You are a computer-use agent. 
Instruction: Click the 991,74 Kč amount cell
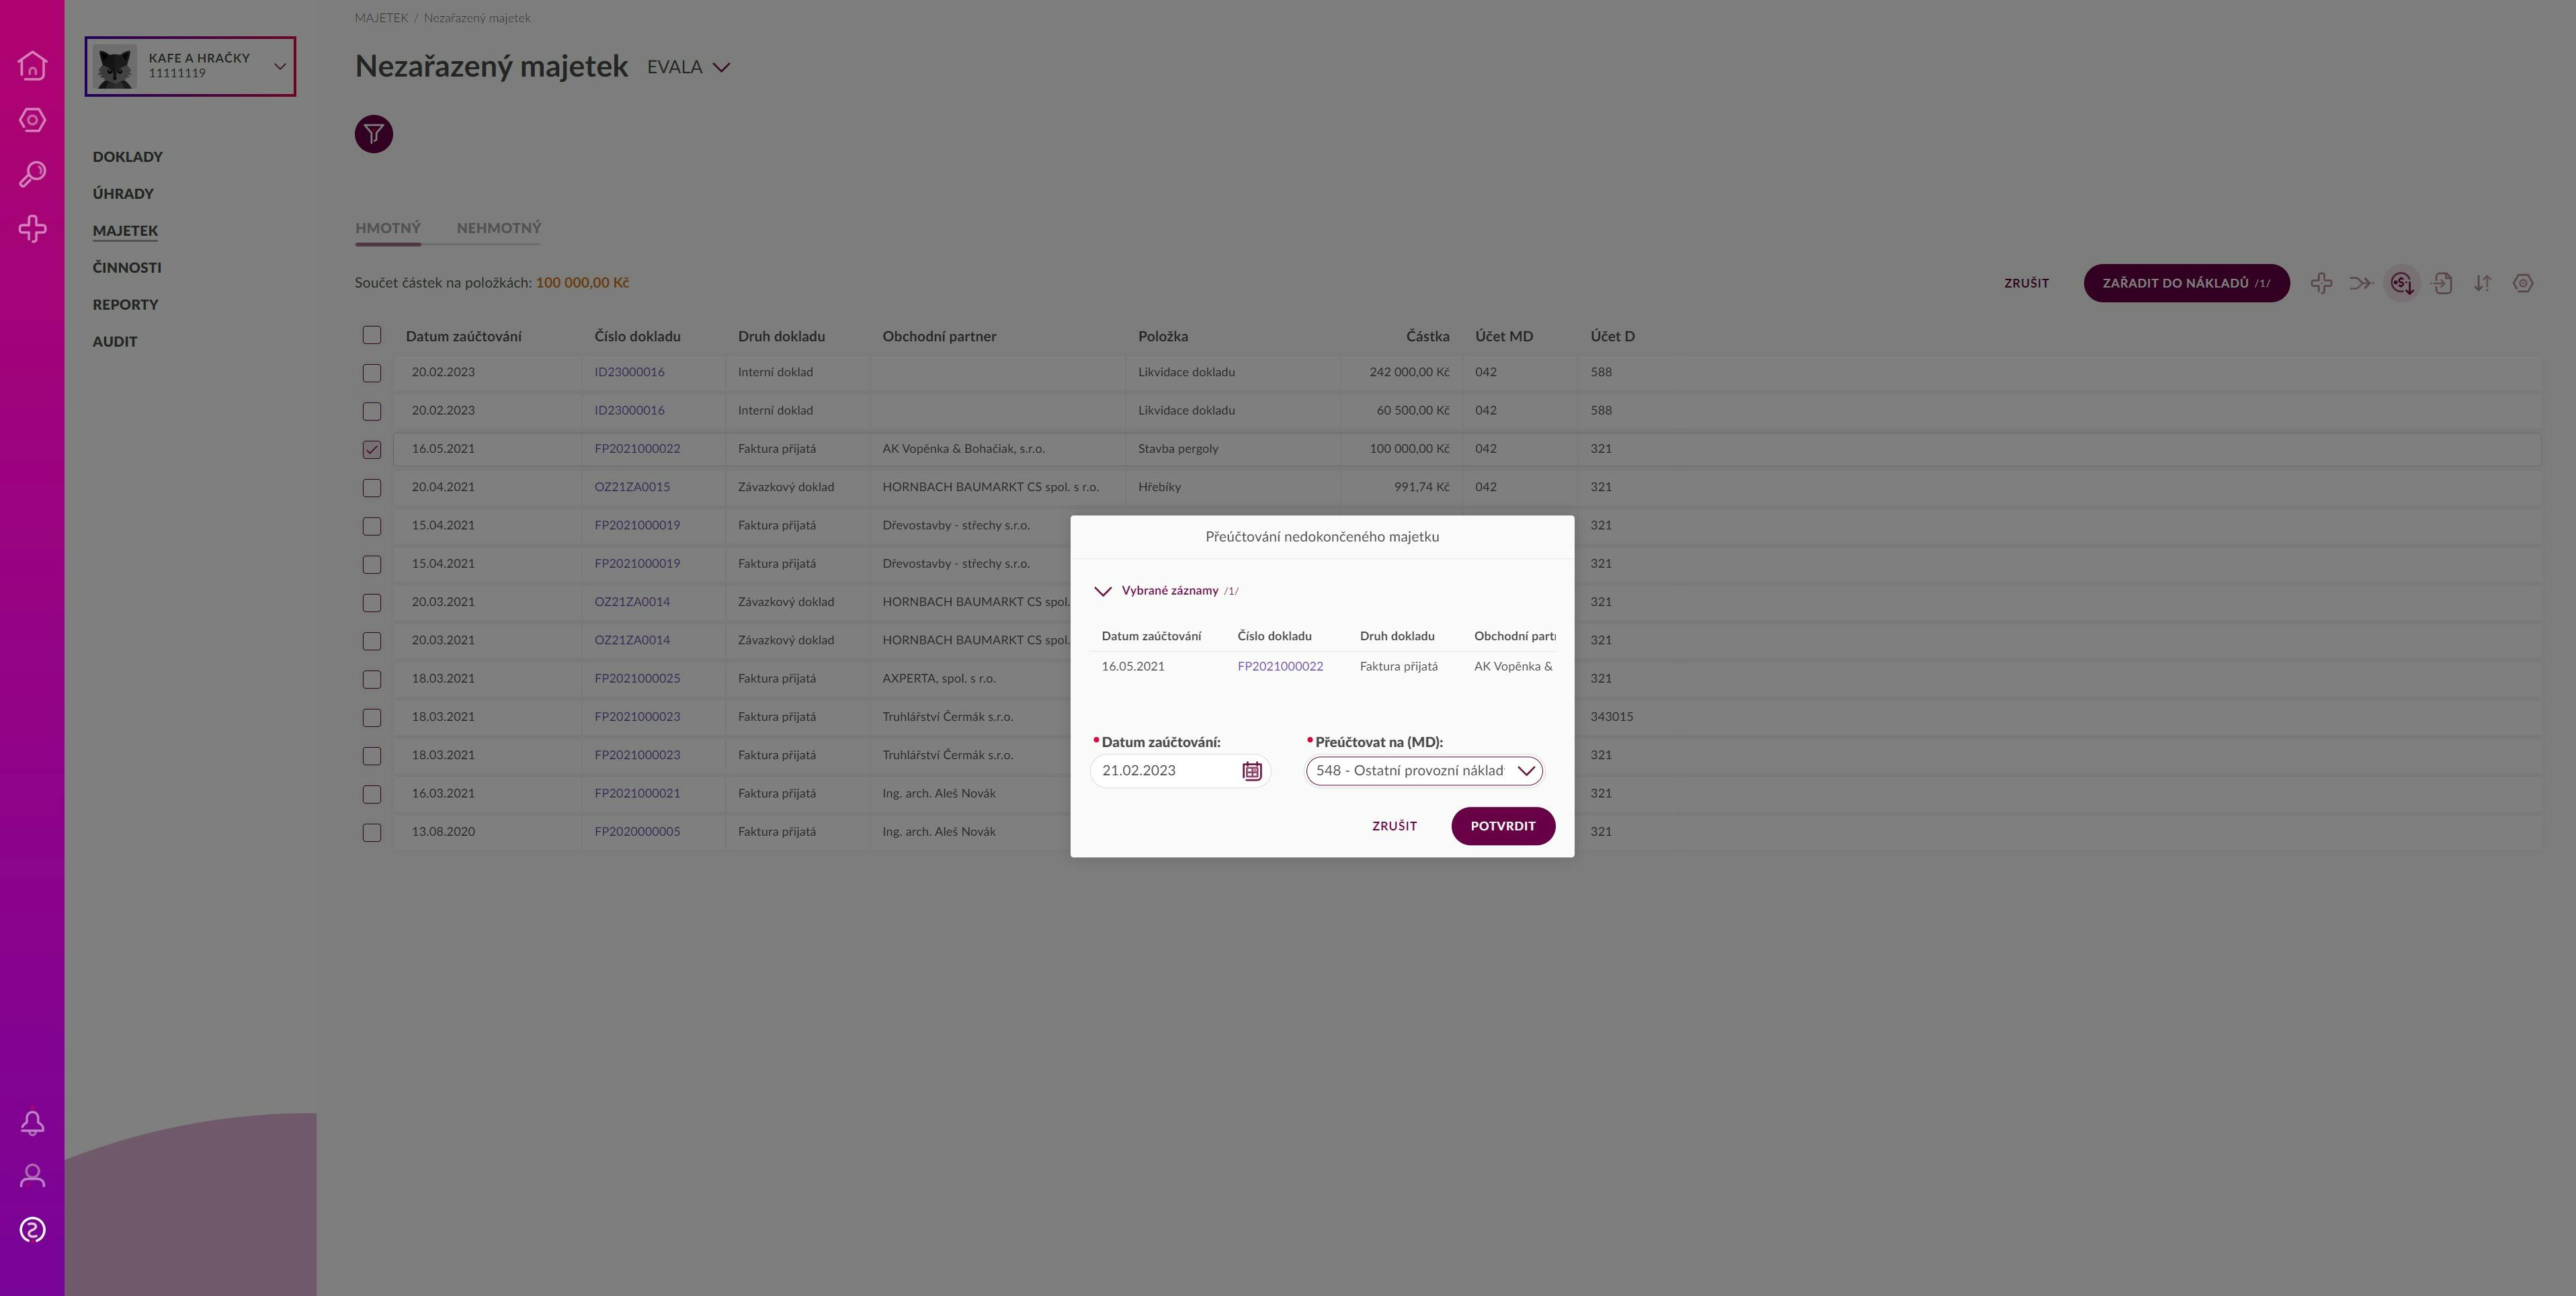[x=1421, y=487]
